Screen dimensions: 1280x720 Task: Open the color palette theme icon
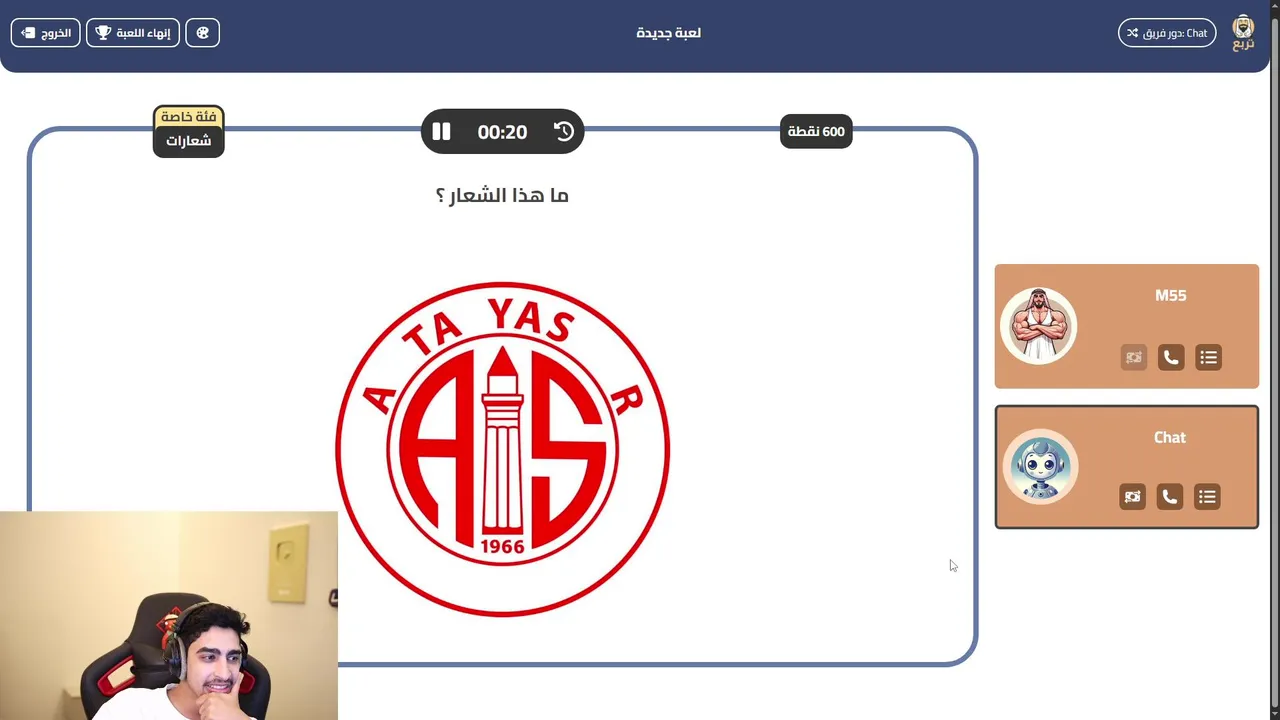pos(203,33)
